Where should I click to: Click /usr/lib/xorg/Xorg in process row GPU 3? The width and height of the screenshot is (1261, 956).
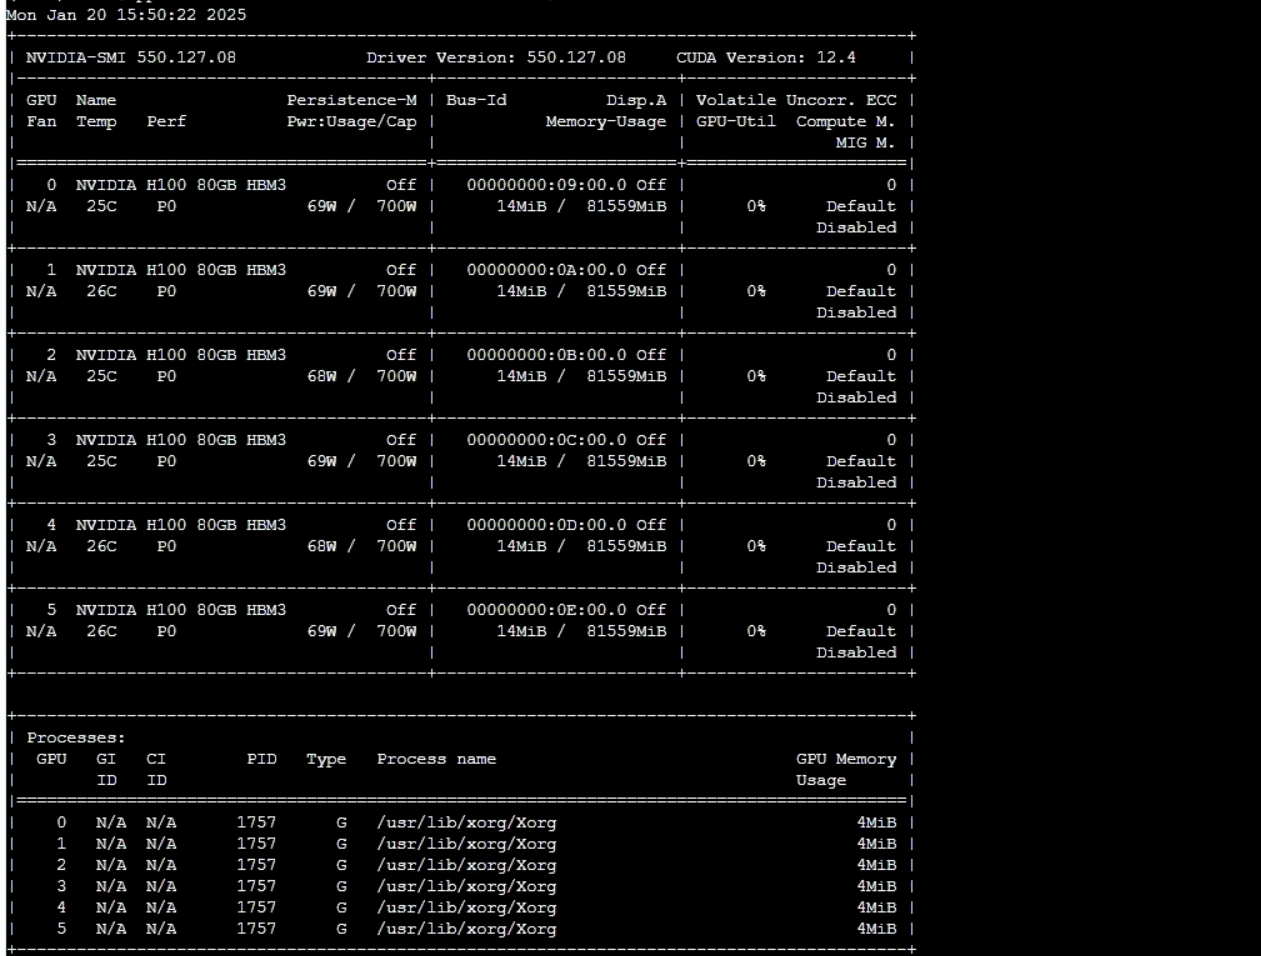click(x=466, y=887)
